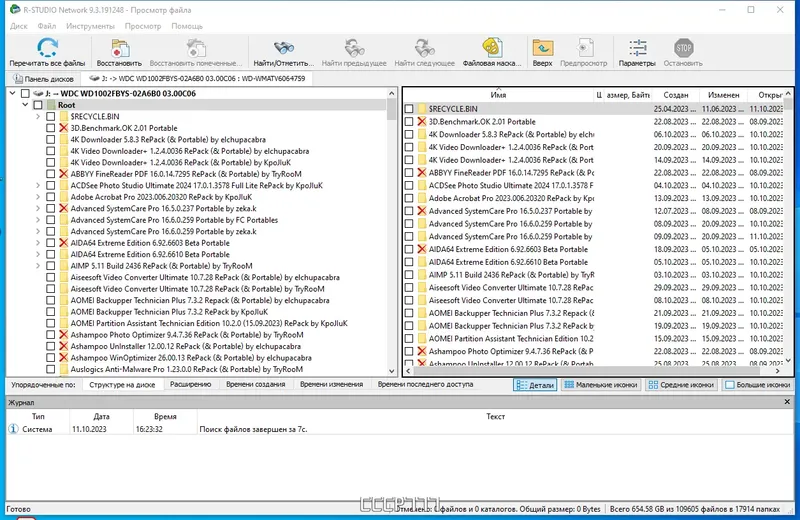Click the Восстановить recover icon
This screenshot has width=800, height=520.
point(119,48)
